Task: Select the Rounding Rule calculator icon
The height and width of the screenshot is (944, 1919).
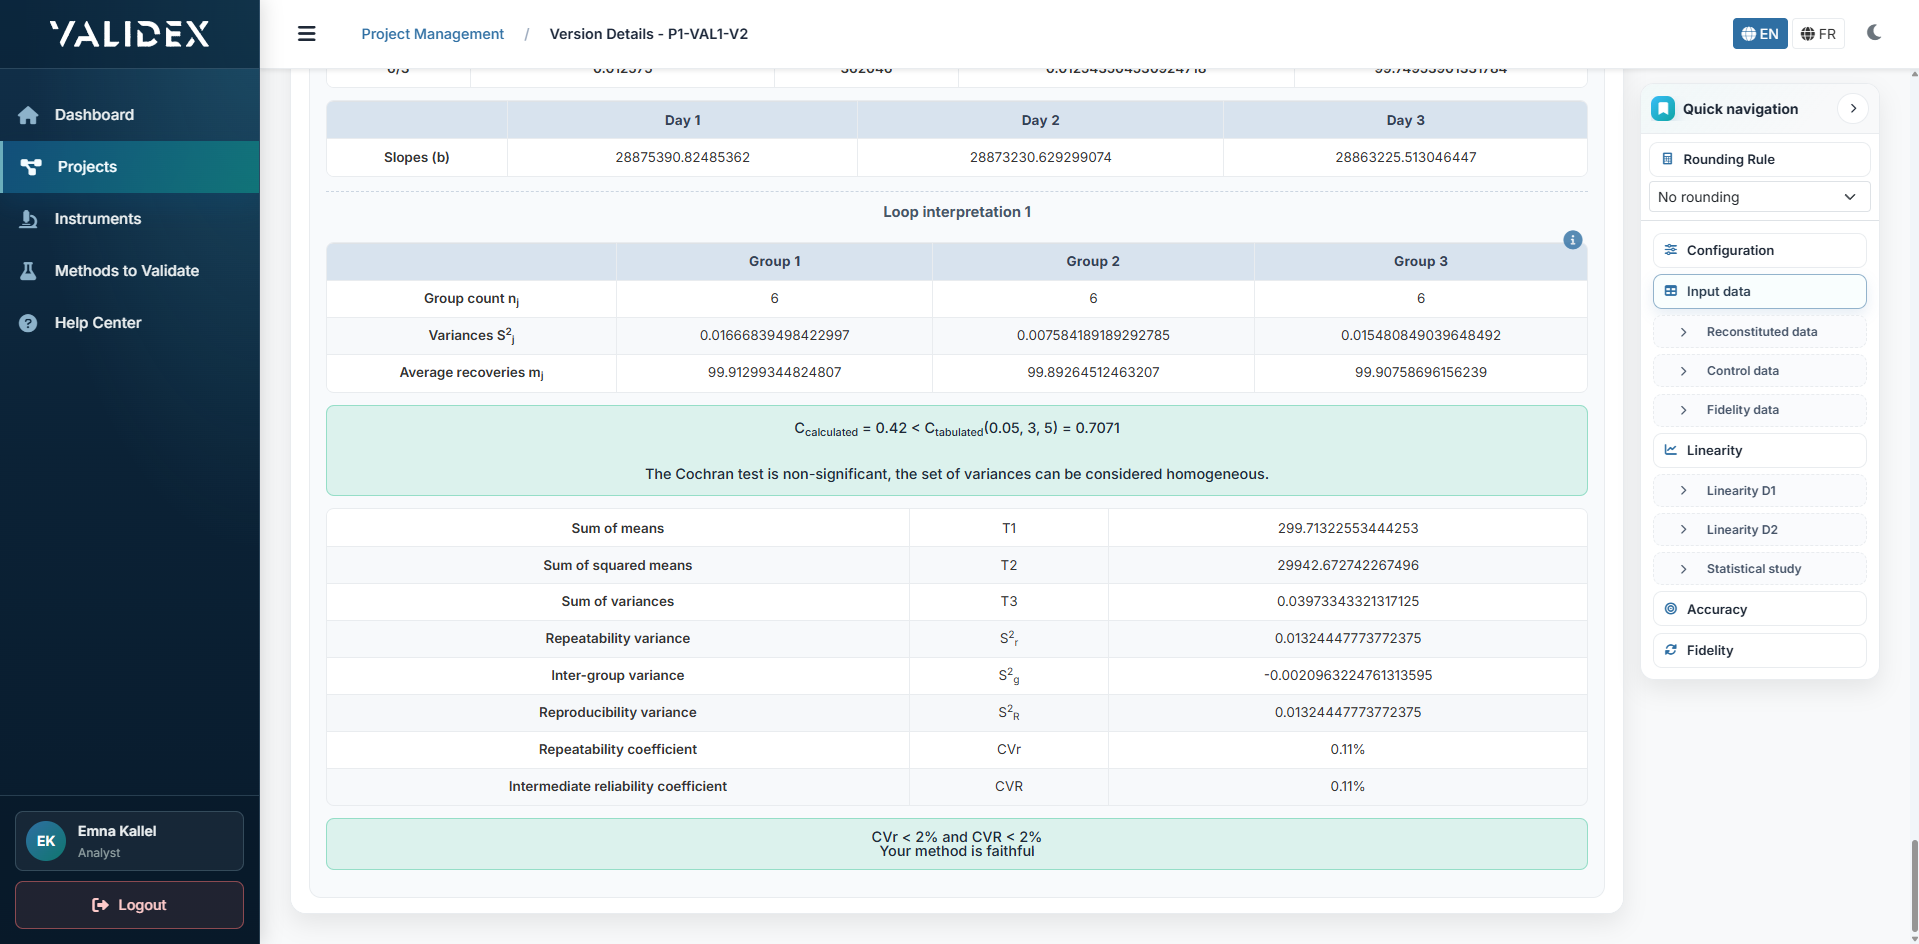Action: 1667,159
